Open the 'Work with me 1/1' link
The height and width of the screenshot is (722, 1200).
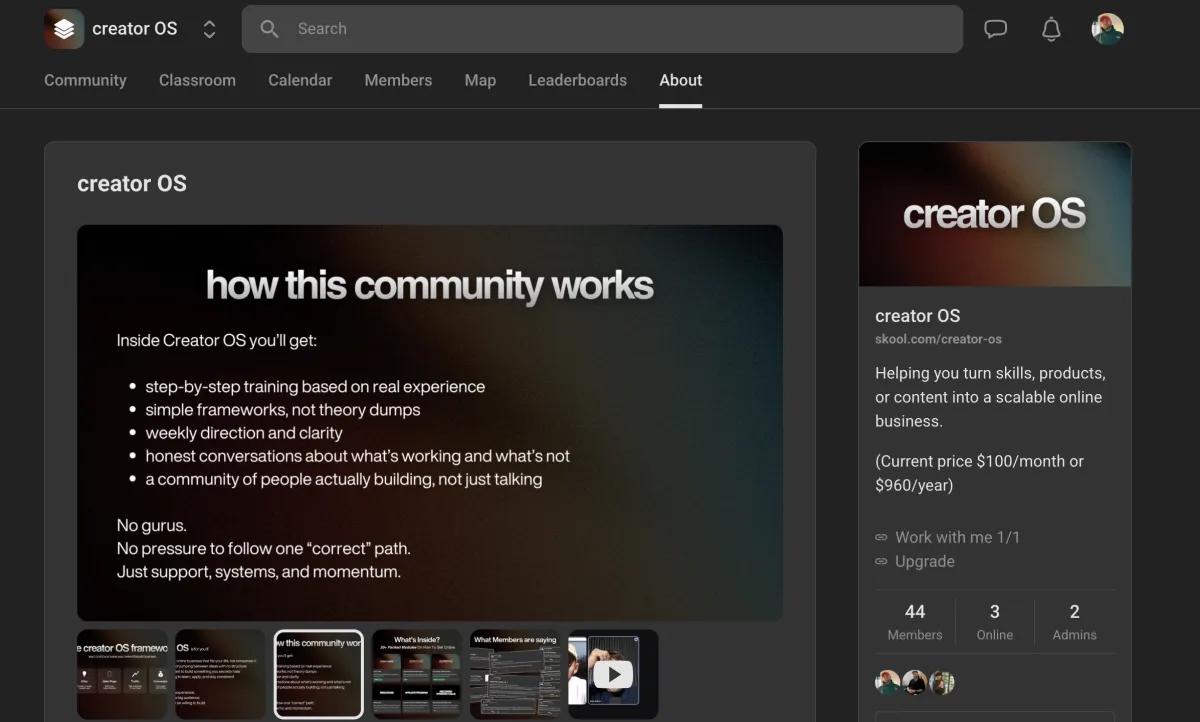957,537
